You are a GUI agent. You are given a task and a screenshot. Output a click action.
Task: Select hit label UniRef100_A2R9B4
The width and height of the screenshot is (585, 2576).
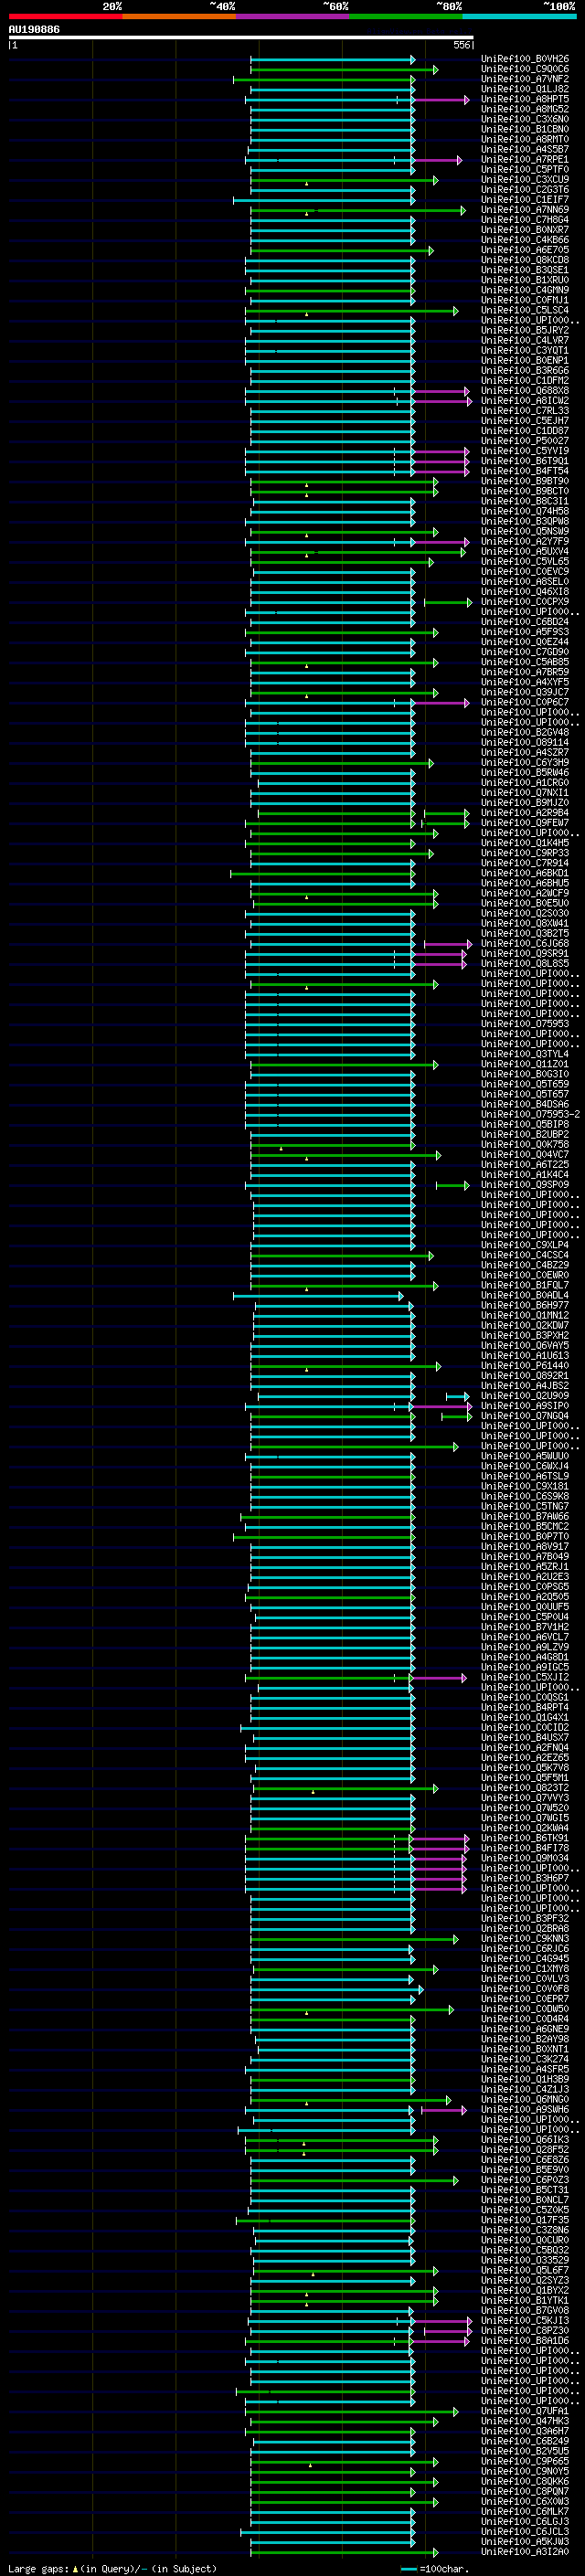(x=525, y=813)
